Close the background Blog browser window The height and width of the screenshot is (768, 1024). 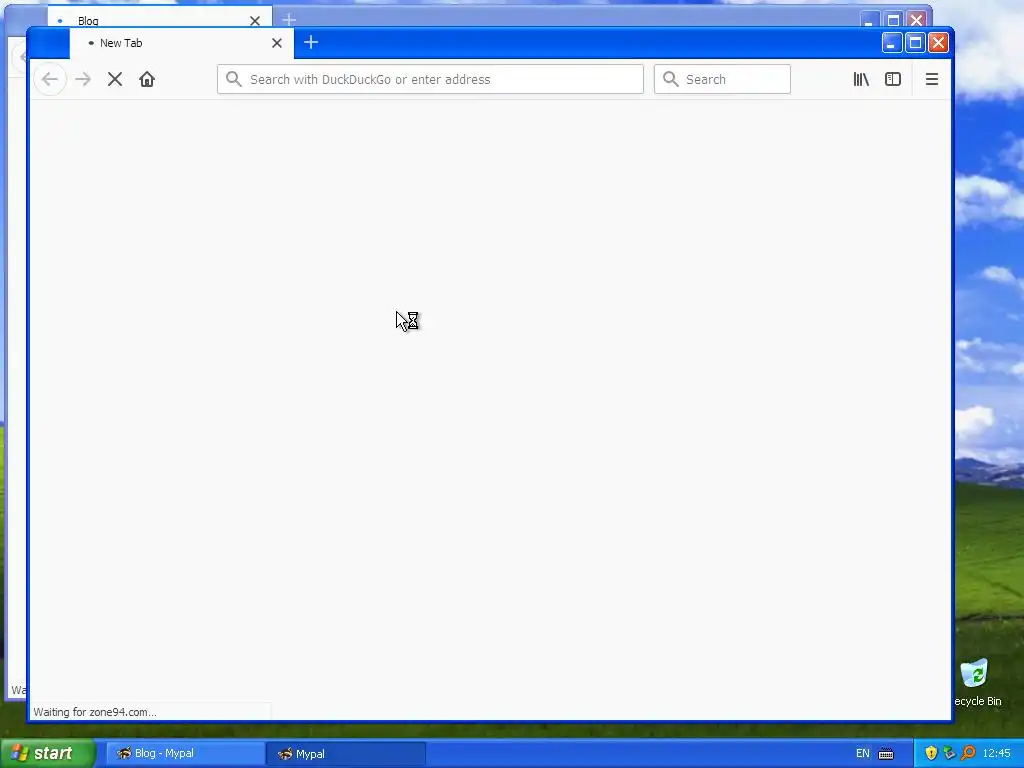pyautogui.click(x=917, y=20)
